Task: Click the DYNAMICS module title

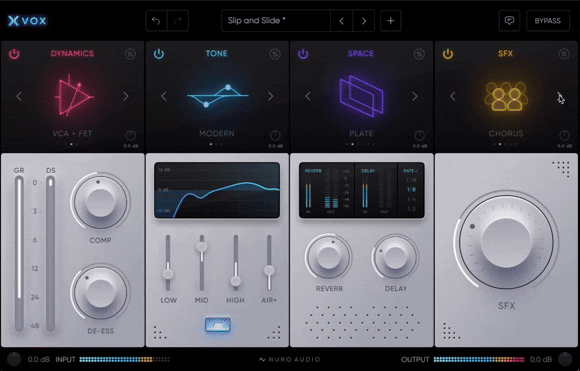Action: coord(72,54)
